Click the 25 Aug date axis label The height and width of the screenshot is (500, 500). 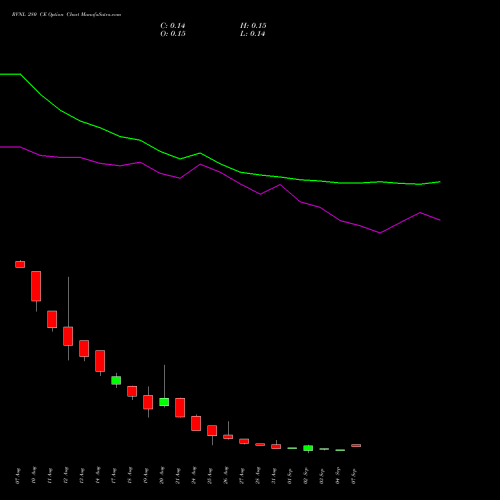(210, 476)
